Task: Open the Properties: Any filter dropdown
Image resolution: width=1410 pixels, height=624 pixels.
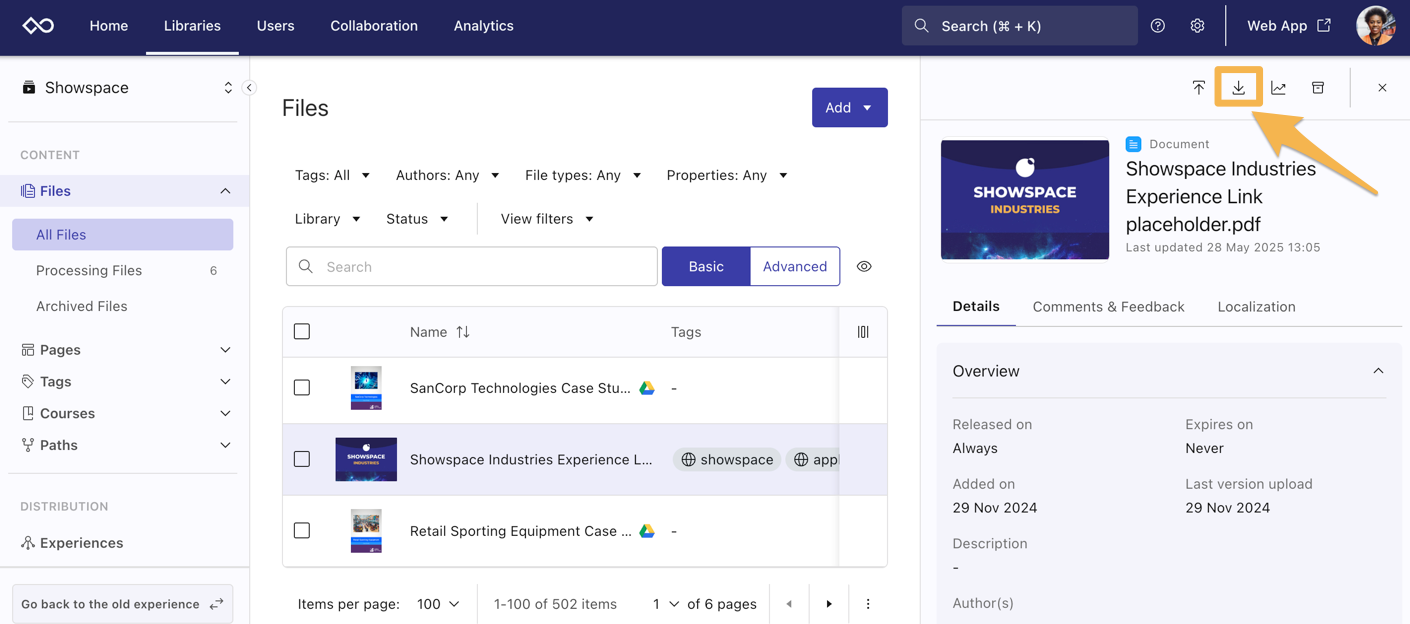Action: (727, 175)
